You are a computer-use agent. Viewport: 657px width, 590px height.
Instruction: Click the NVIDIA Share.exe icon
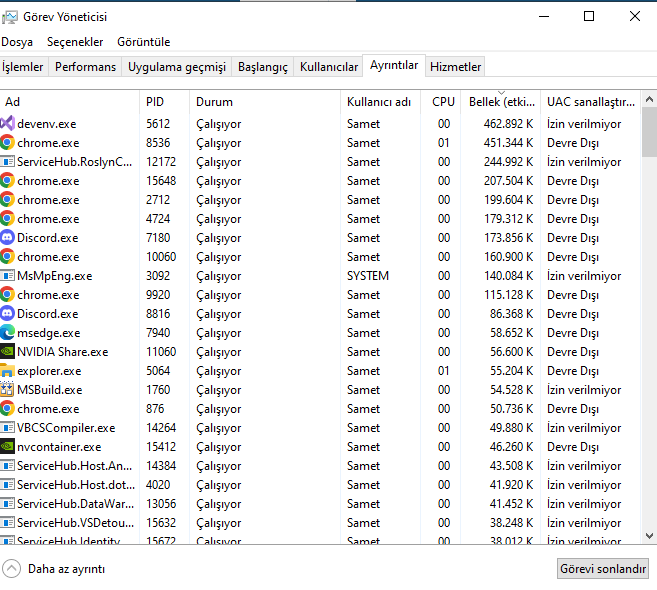pos(8,352)
